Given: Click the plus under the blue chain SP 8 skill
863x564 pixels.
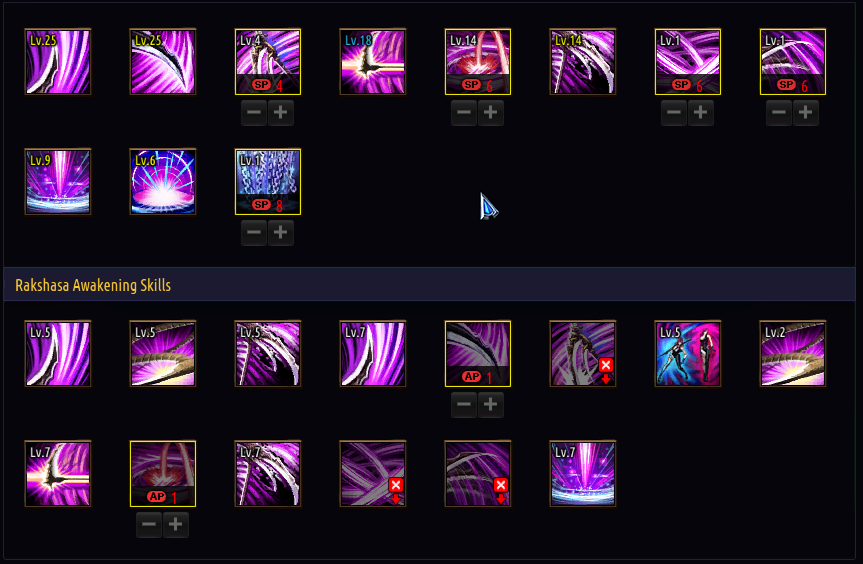Looking at the screenshot, I should pyautogui.click(x=281, y=232).
